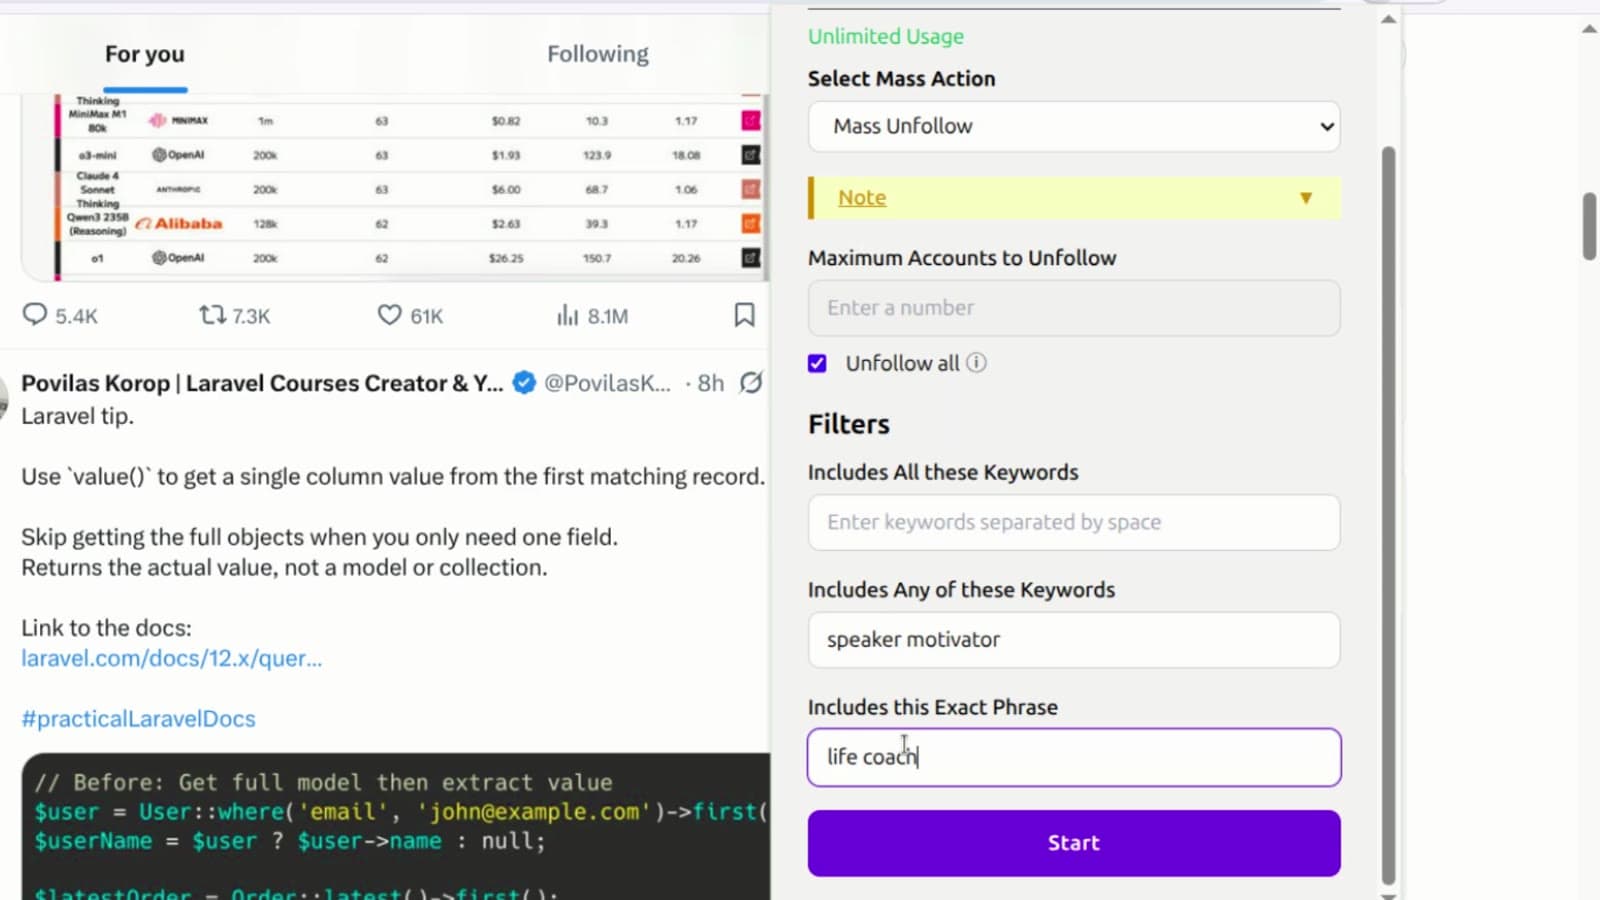Switch to the Following tab
Screen dimensions: 1600x900
click(x=598, y=54)
